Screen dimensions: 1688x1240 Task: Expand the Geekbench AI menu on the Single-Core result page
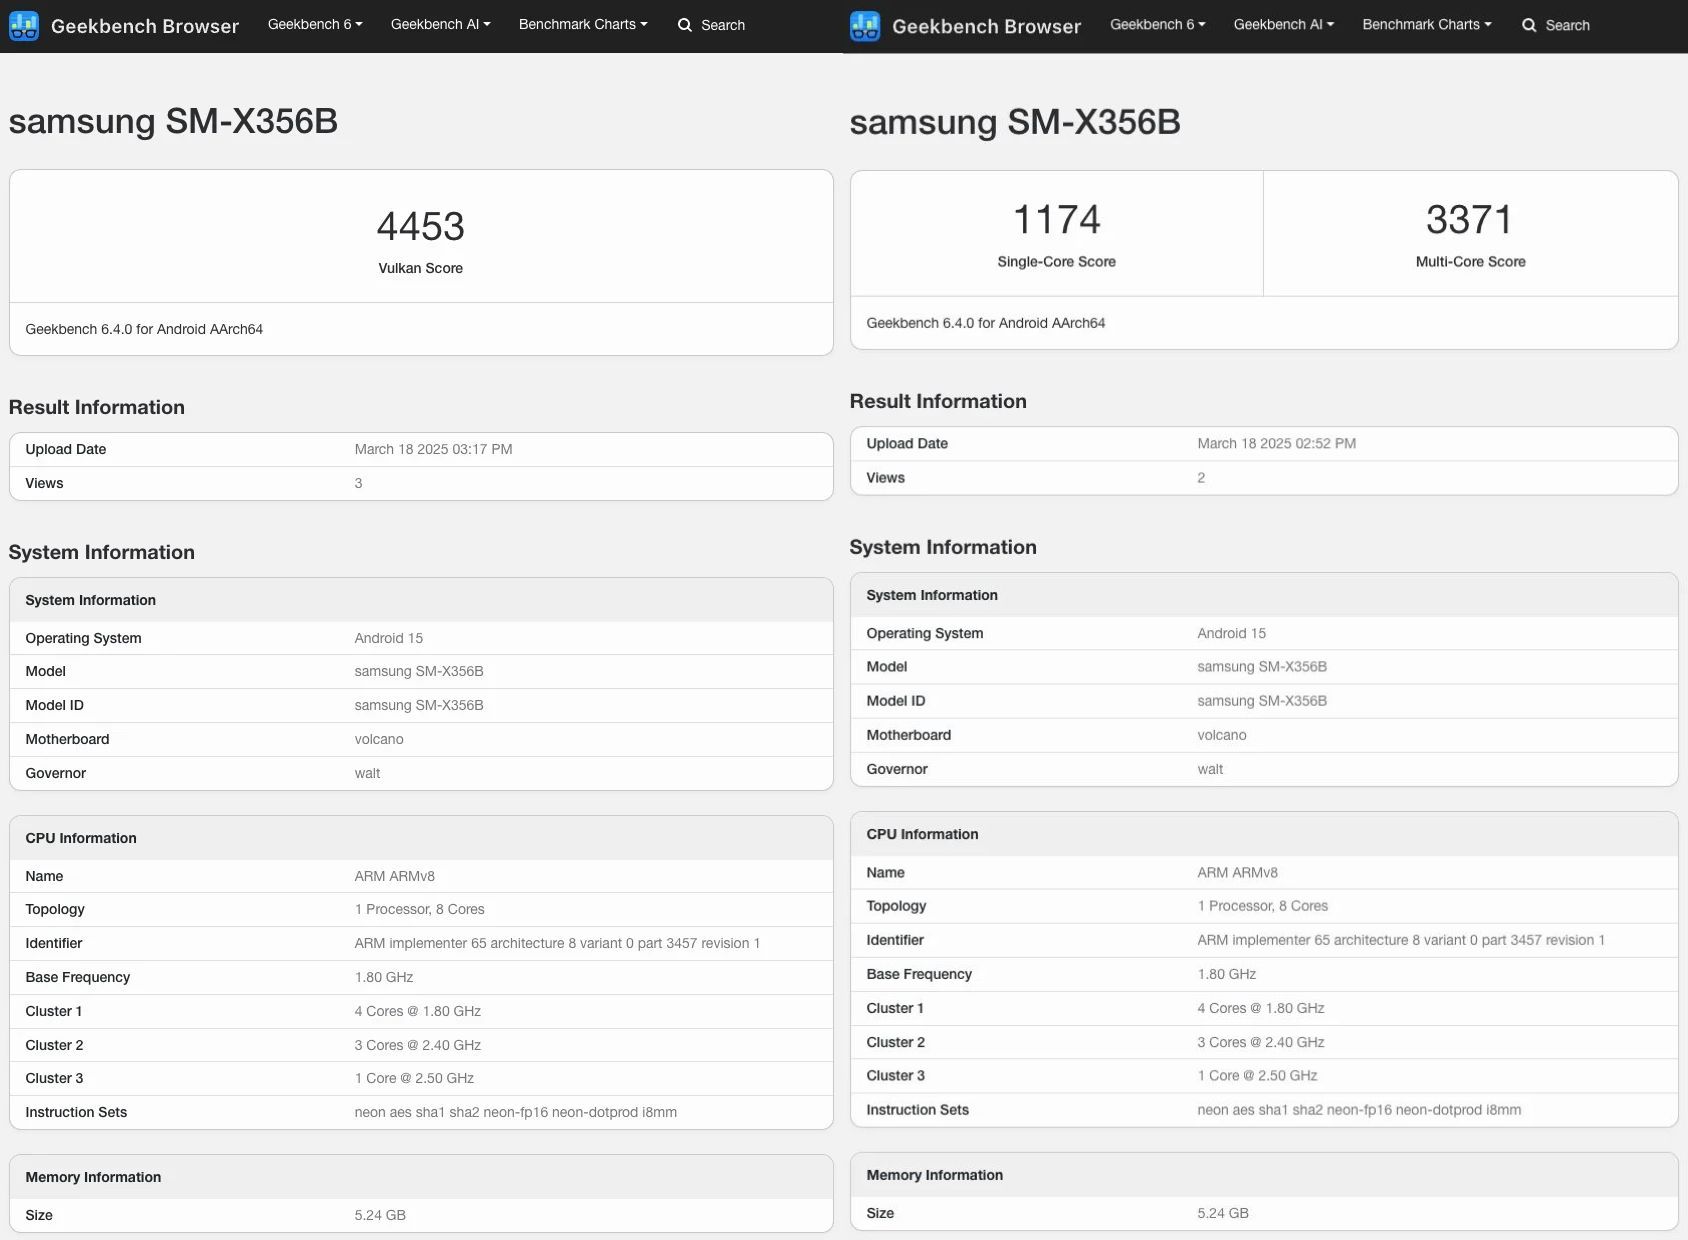coord(1283,24)
